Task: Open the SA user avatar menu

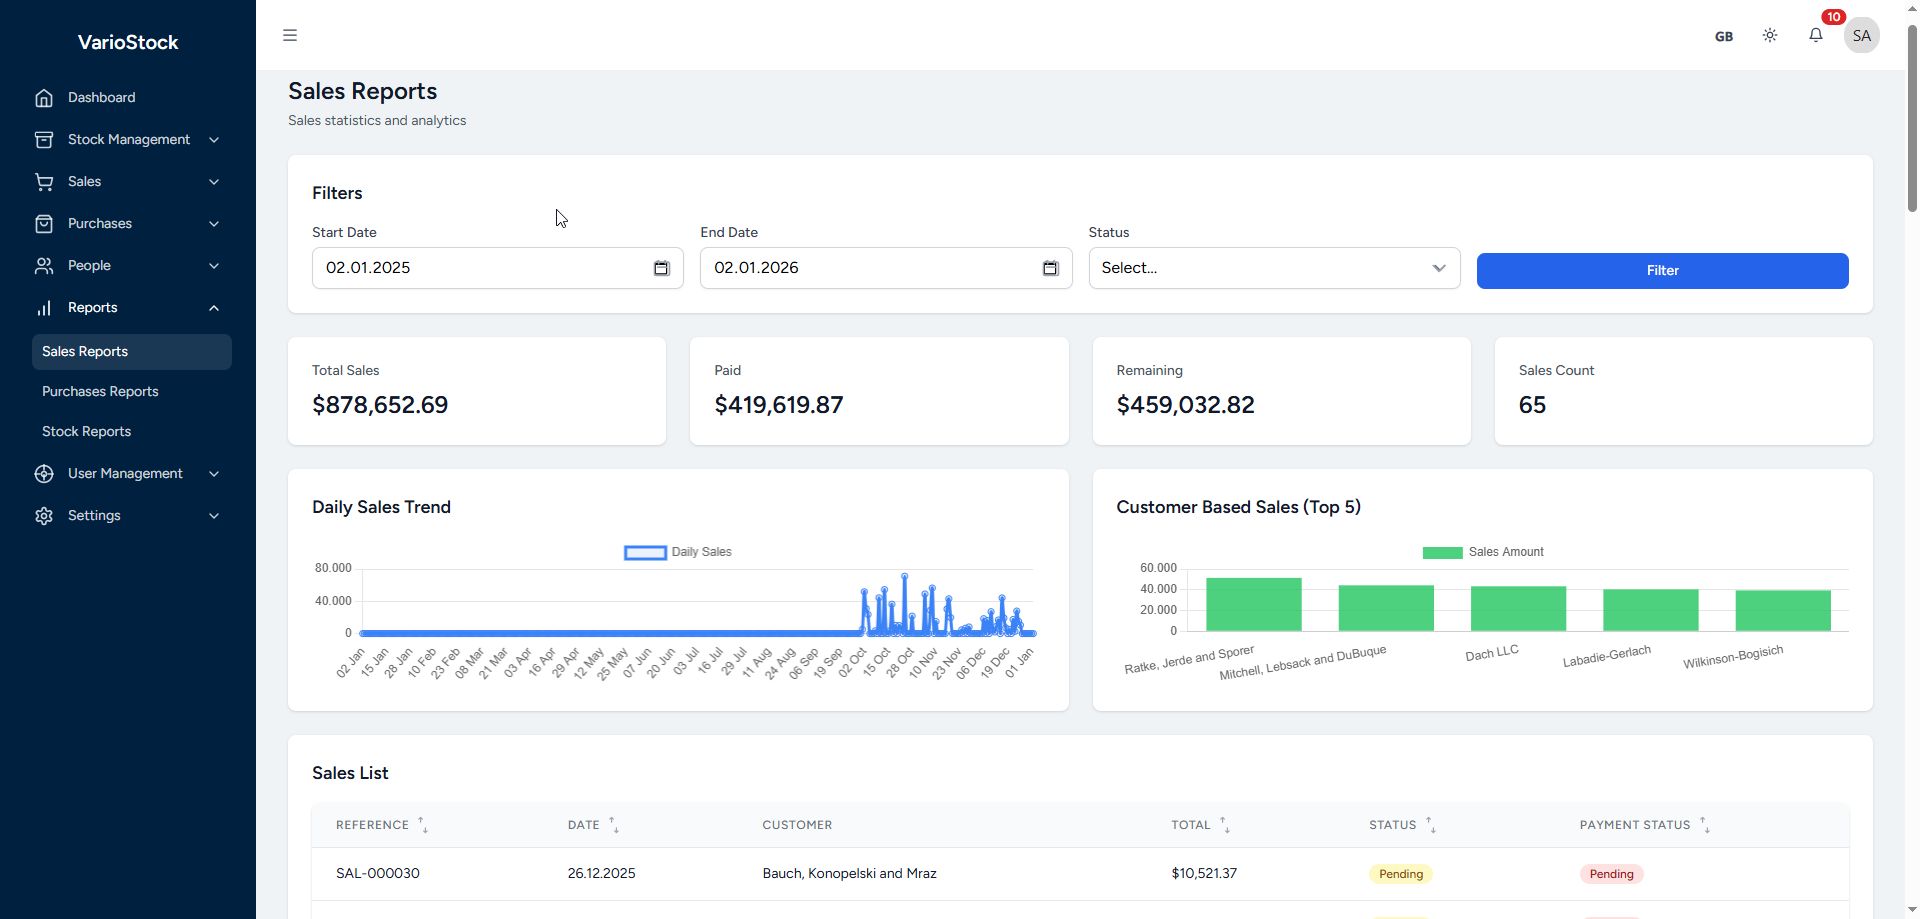Action: (1861, 35)
